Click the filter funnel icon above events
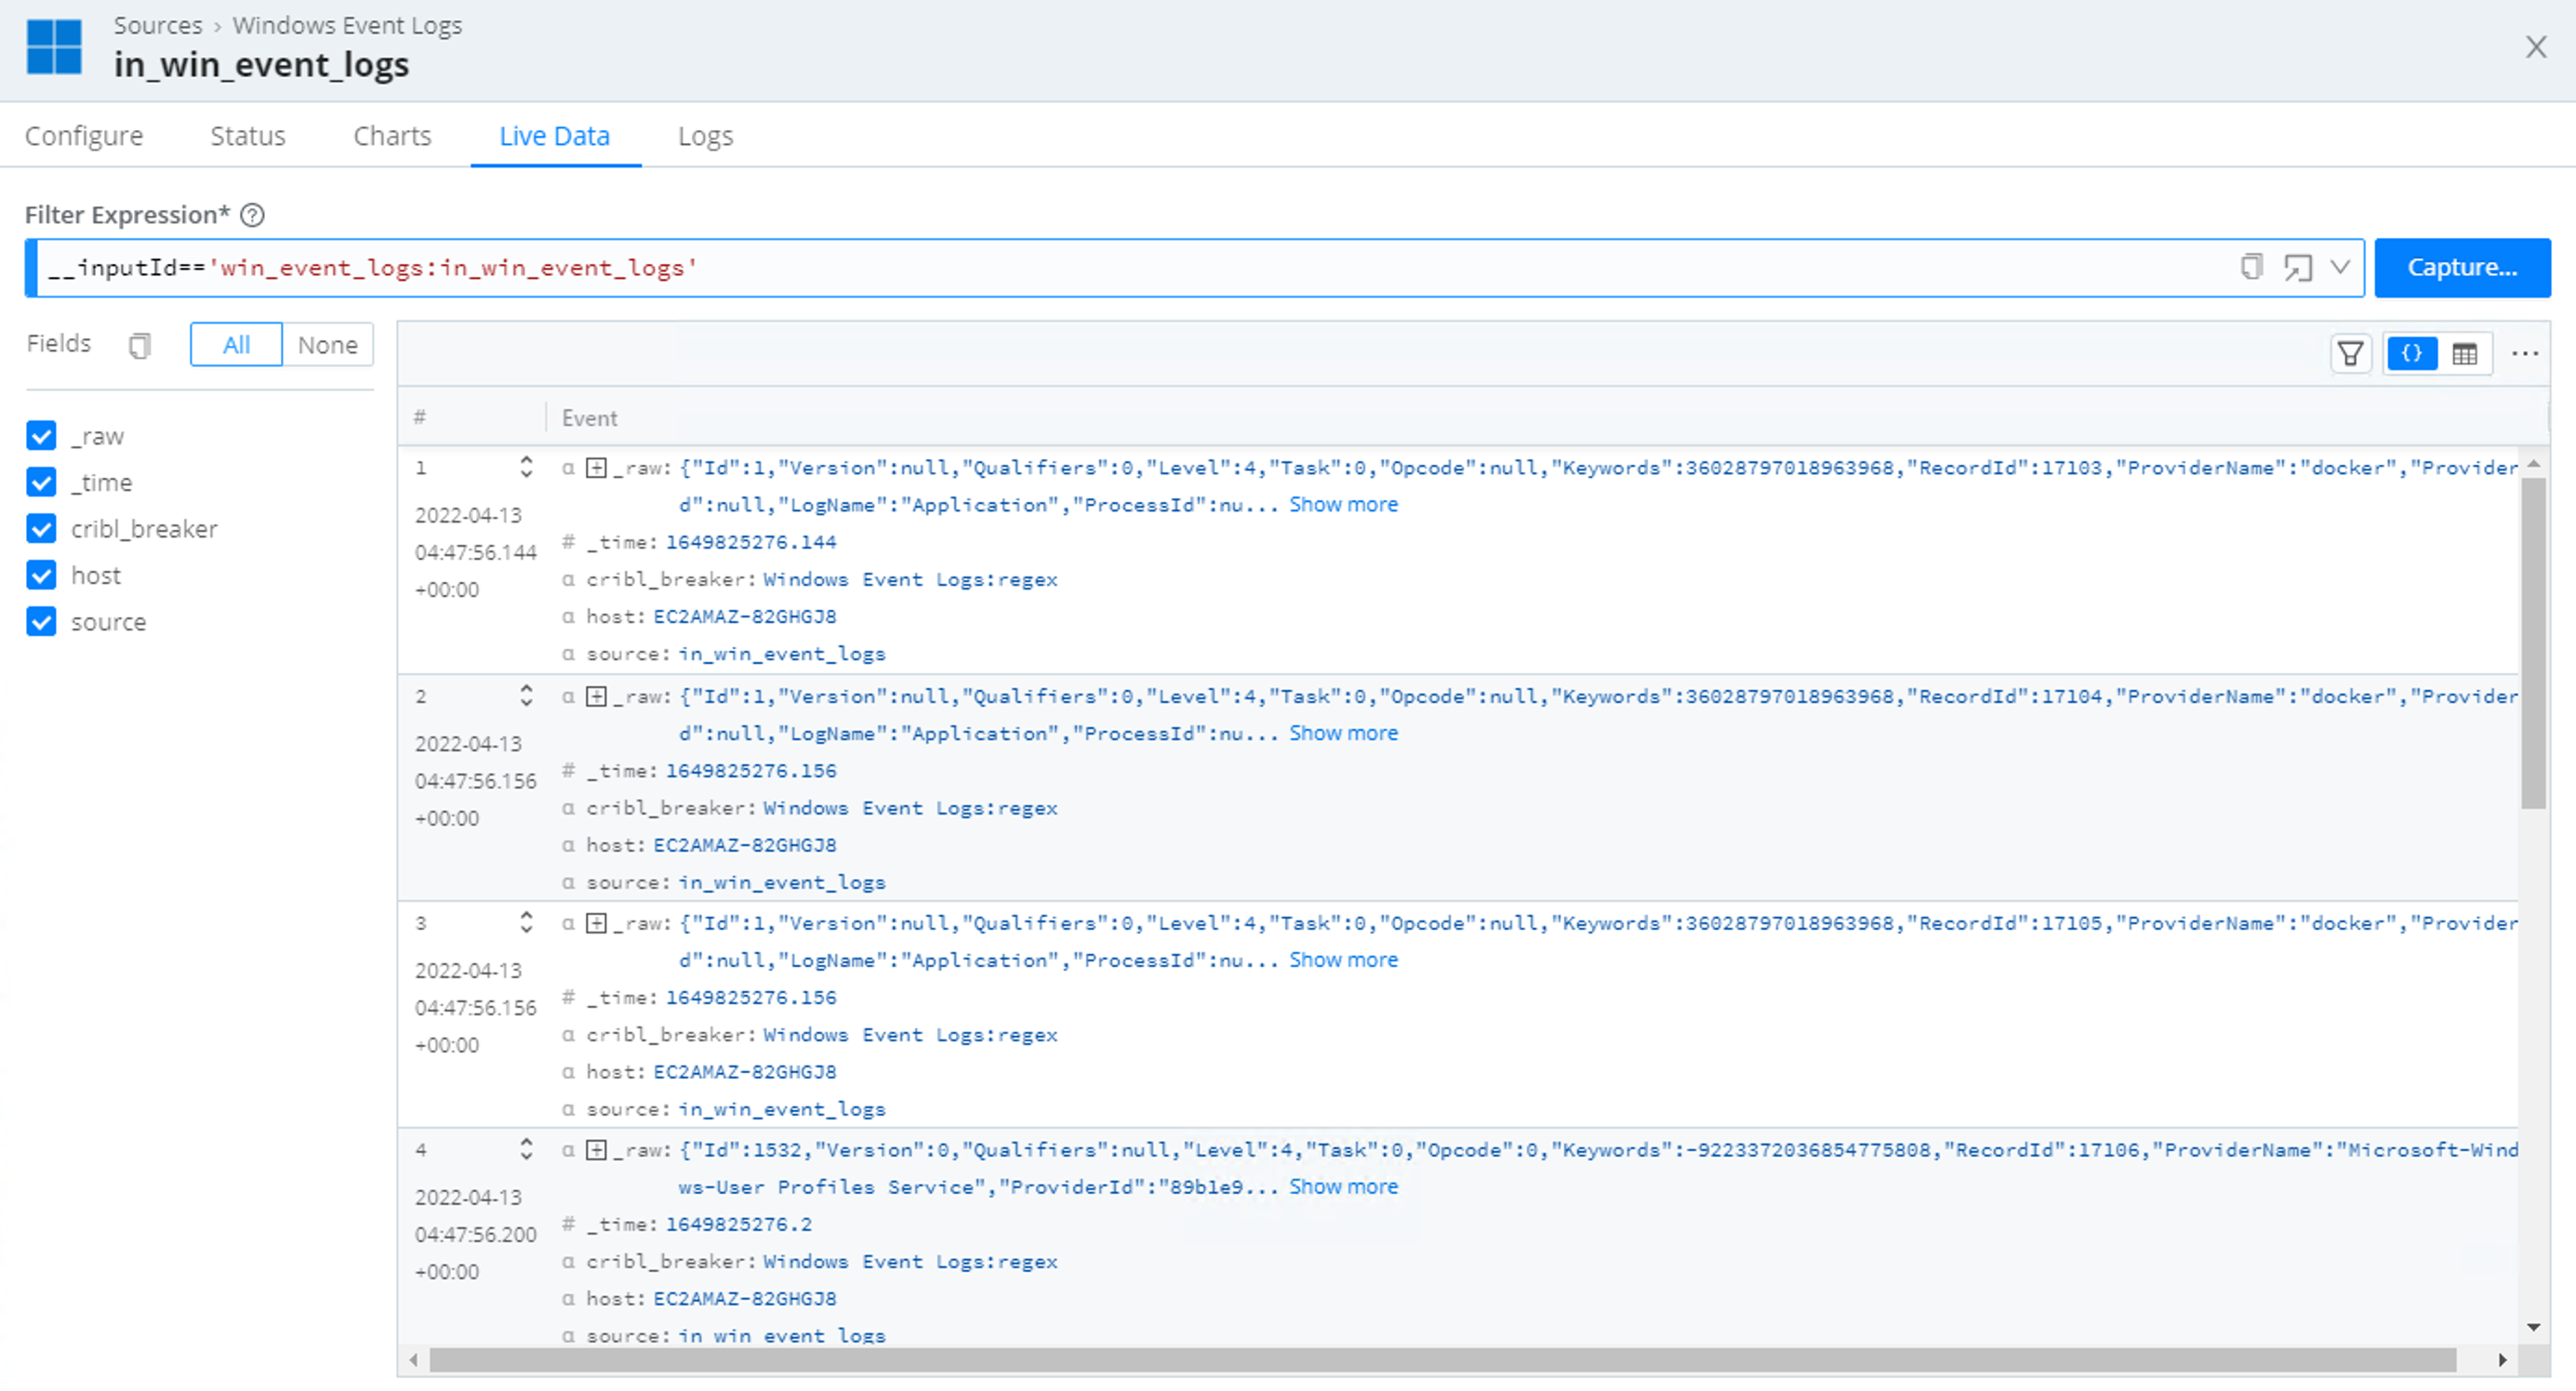 (2350, 354)
